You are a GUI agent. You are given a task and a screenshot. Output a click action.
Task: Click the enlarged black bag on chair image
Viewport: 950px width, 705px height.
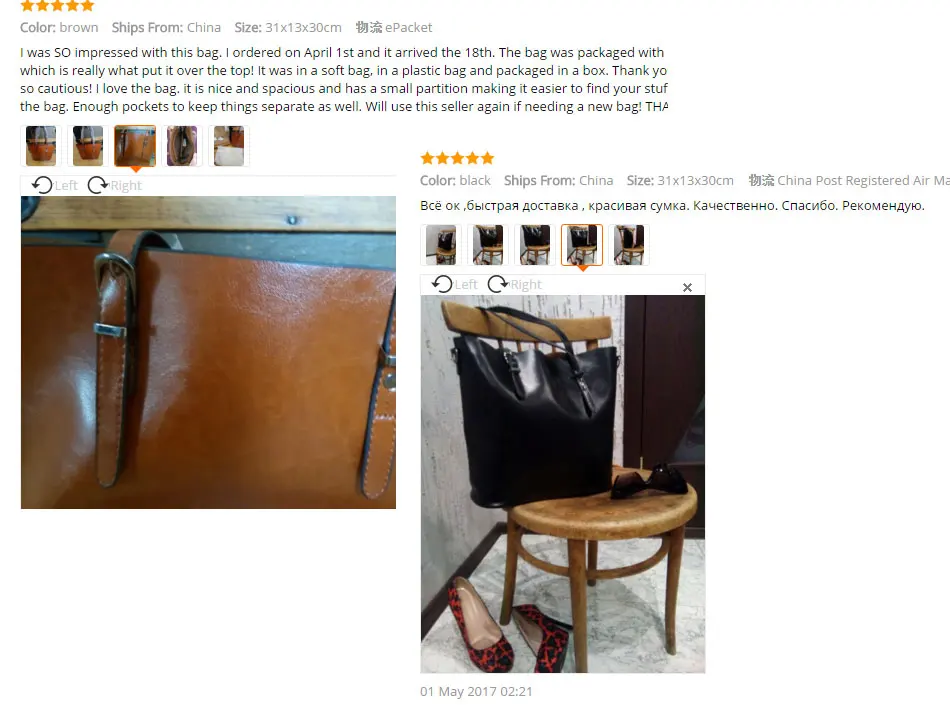click(563, 484)
